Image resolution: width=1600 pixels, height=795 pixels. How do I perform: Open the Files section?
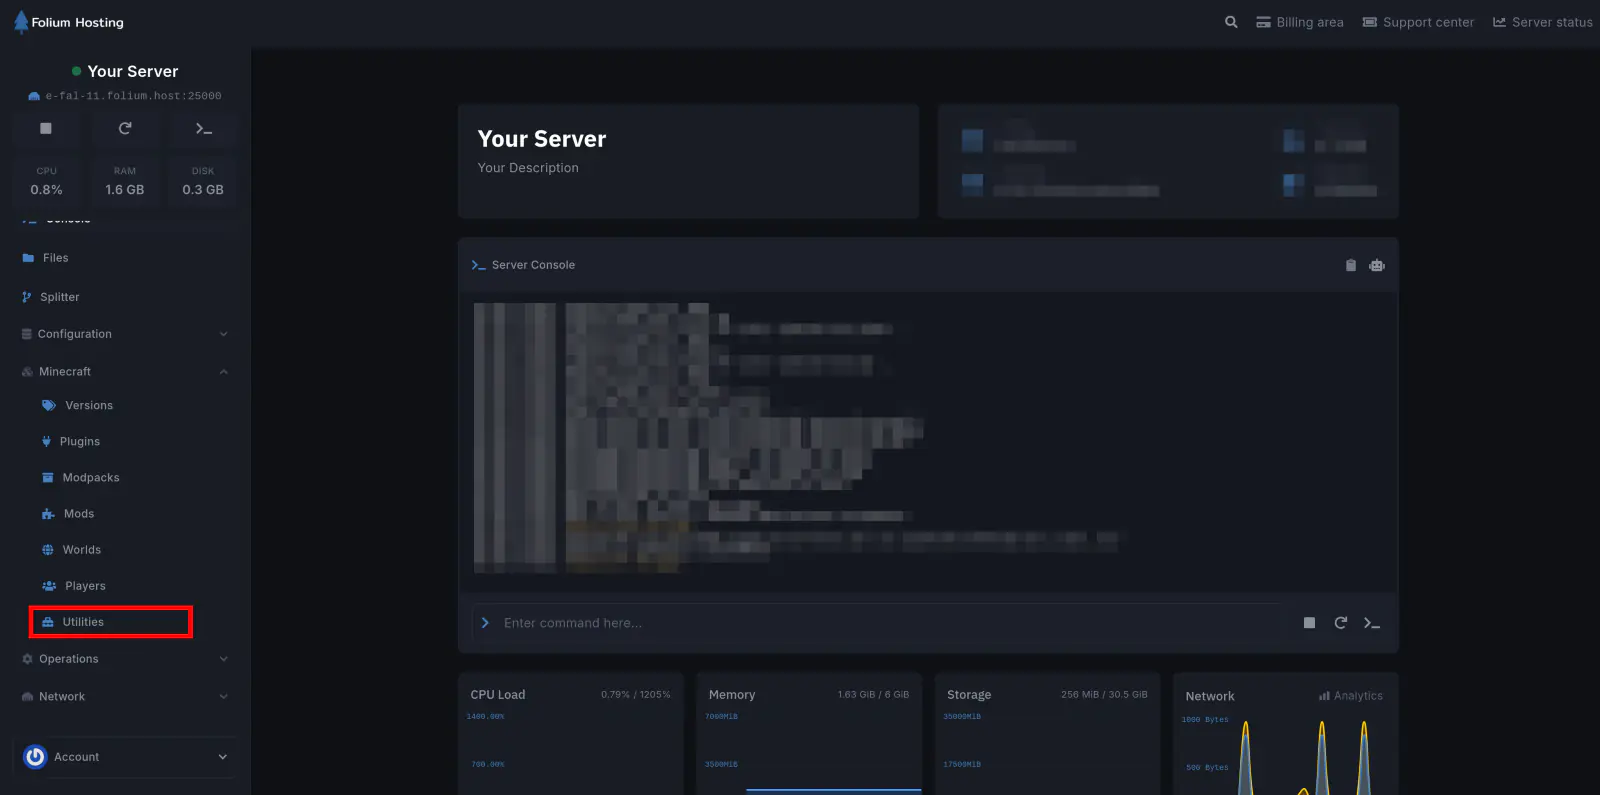point(56,258)
